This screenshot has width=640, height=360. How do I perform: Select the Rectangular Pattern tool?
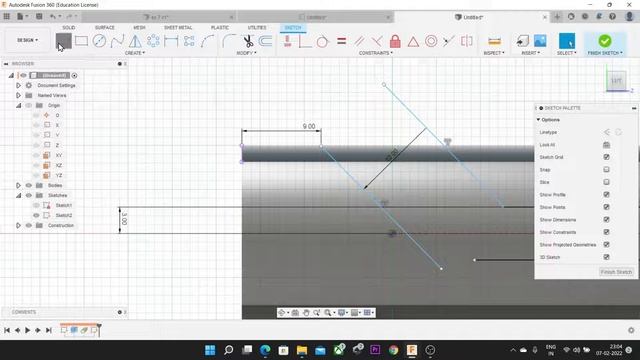pos(189,41)
